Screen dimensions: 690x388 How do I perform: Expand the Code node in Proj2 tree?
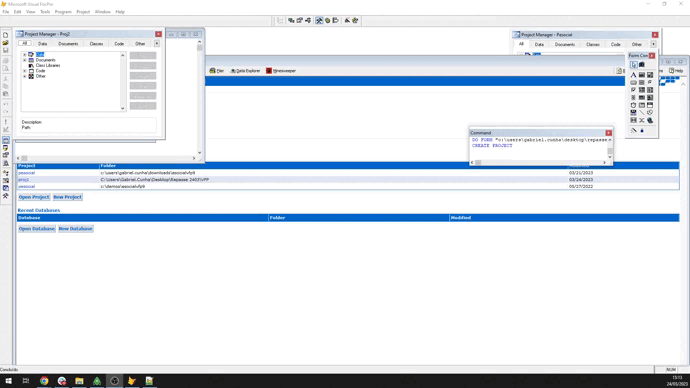coord(25,71)
